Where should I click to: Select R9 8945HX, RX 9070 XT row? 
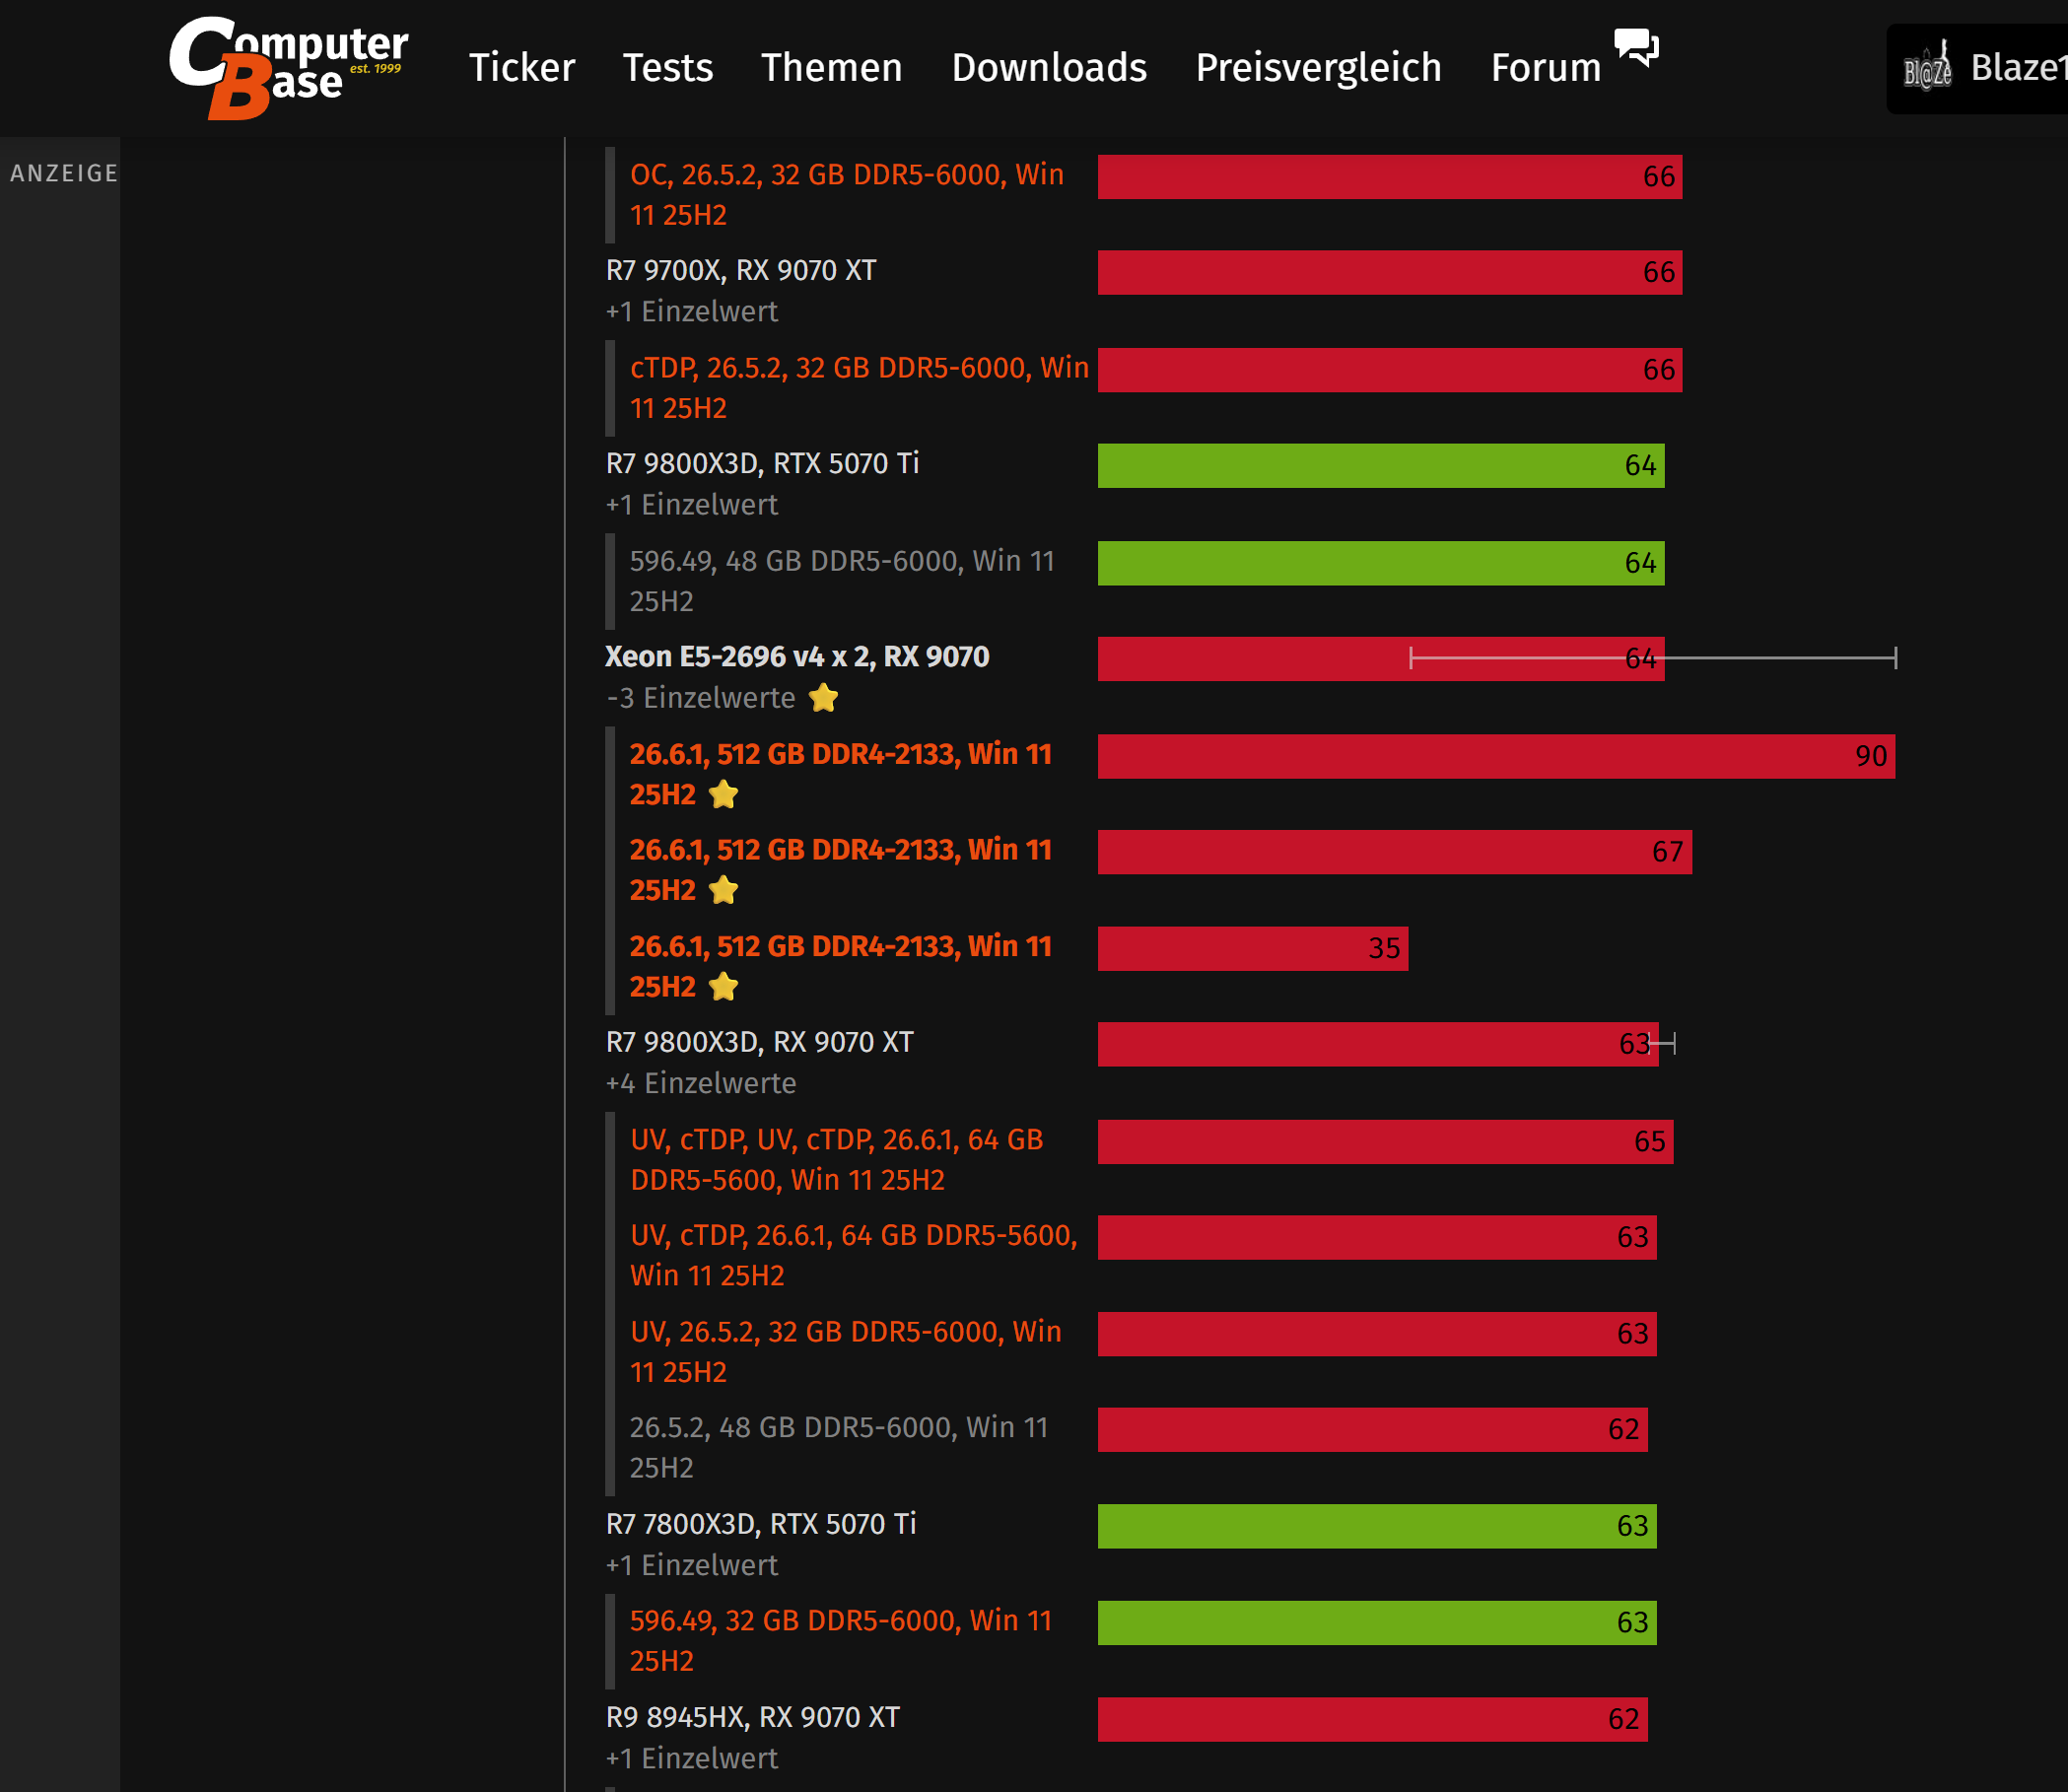coord(753,1717)
